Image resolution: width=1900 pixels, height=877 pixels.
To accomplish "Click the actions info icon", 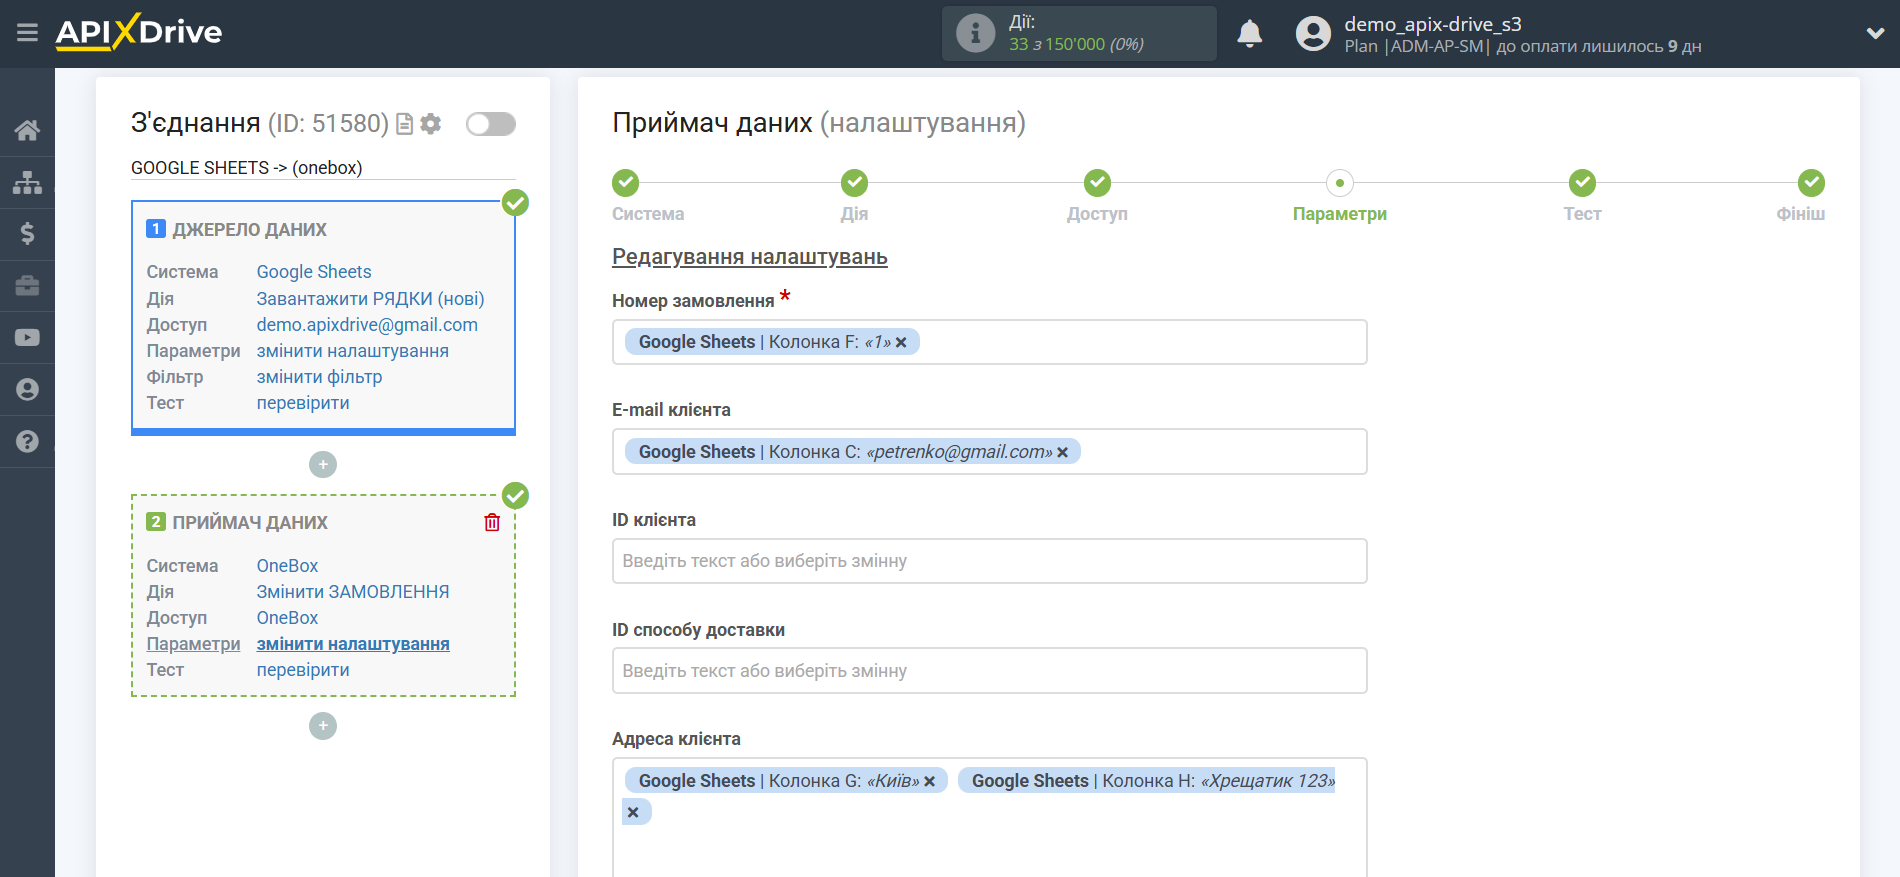I will (x=975, y=33).
